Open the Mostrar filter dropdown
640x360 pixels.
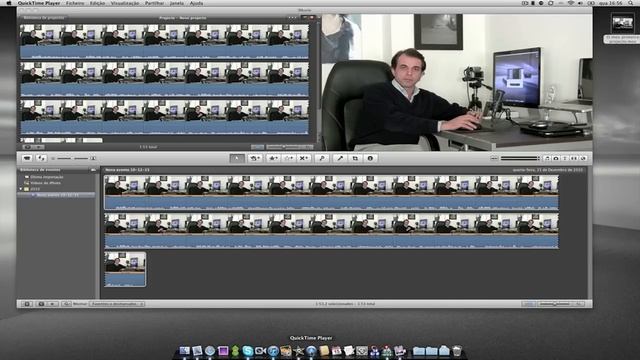point(117,304)
